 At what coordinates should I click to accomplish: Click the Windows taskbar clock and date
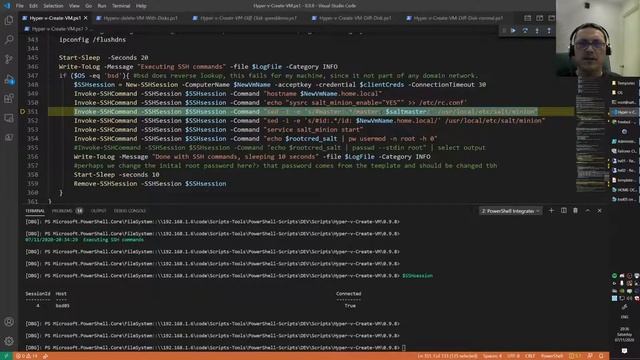click(x=624, y=334)
